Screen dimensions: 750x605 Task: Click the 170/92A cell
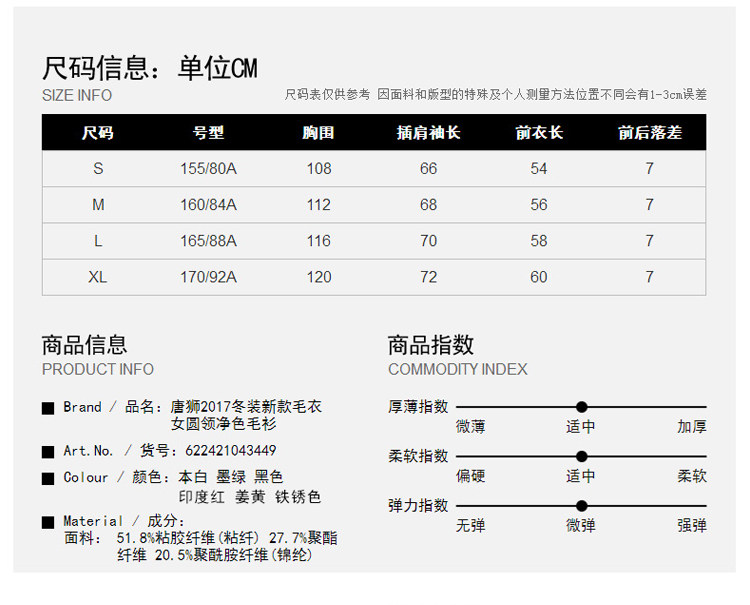click(x=209, y=277)
